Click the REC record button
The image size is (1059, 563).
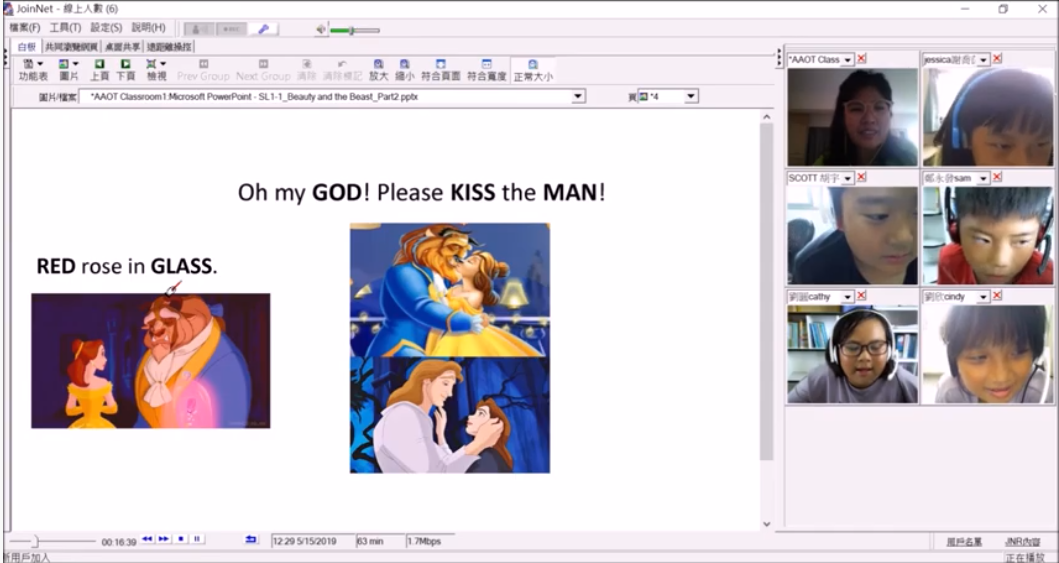[x=232, y=29]
